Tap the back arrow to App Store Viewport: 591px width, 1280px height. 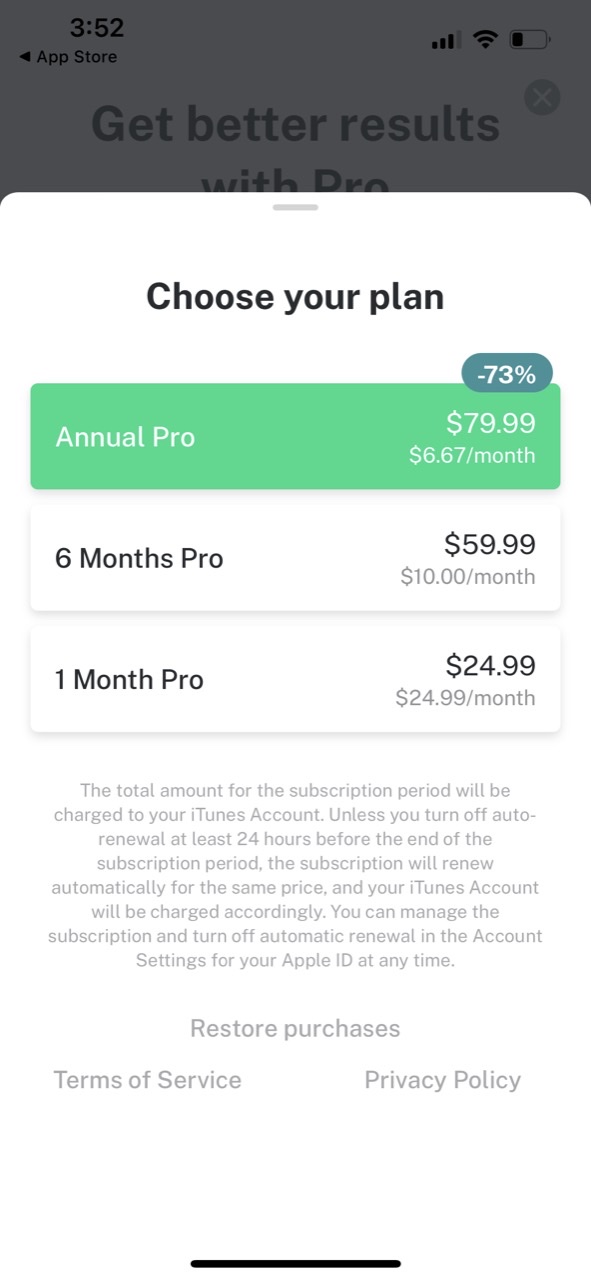24,57
